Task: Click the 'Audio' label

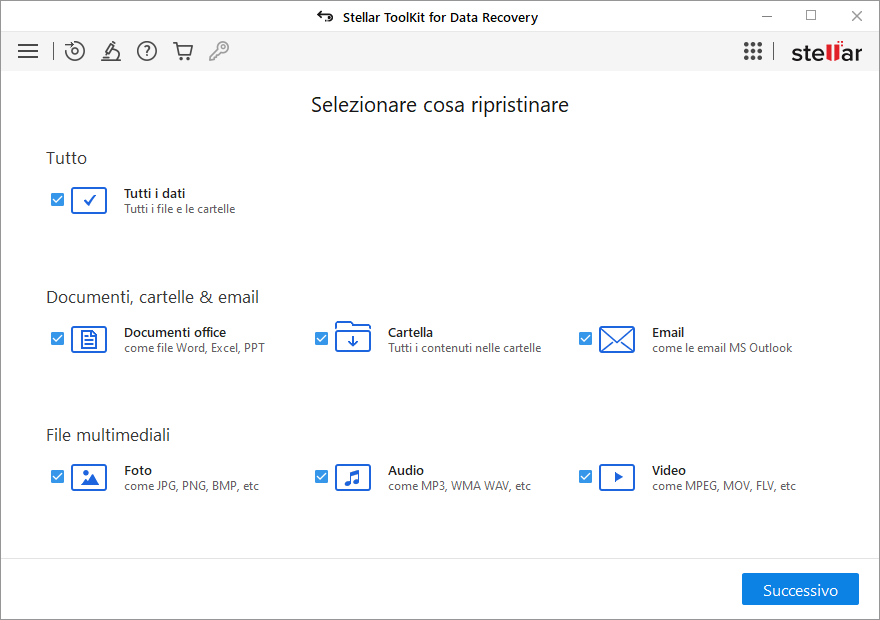Action: pyautogui.click(x=406, y=471)
